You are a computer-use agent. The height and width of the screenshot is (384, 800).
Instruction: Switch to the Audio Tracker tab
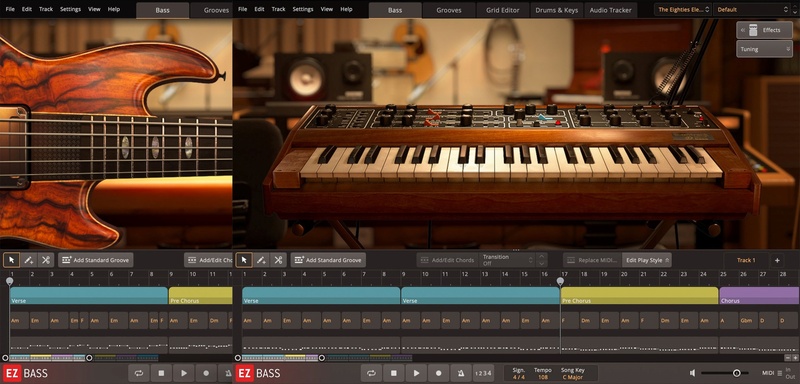611,10
